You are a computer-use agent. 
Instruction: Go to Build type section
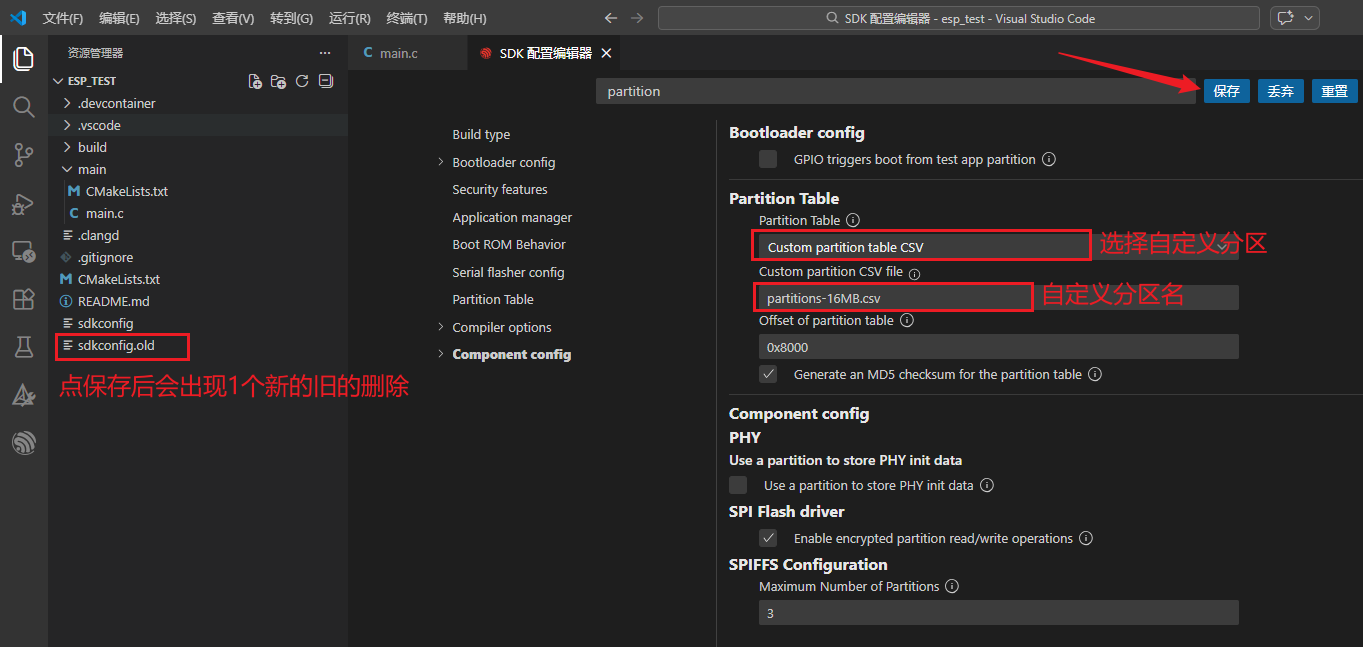tap(481, 134)
